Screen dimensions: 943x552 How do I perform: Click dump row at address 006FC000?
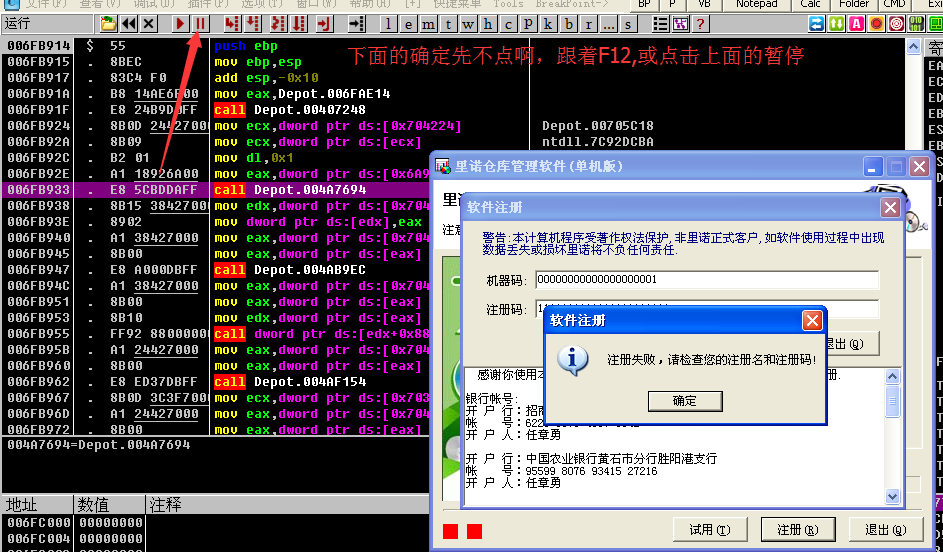(215, 523)
